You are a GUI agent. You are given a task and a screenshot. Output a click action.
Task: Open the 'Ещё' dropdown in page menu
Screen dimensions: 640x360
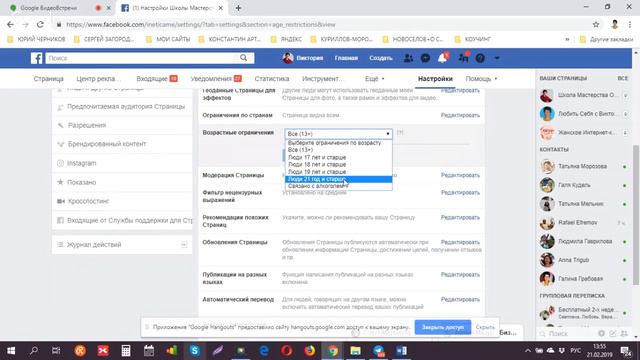coord(374,79)
